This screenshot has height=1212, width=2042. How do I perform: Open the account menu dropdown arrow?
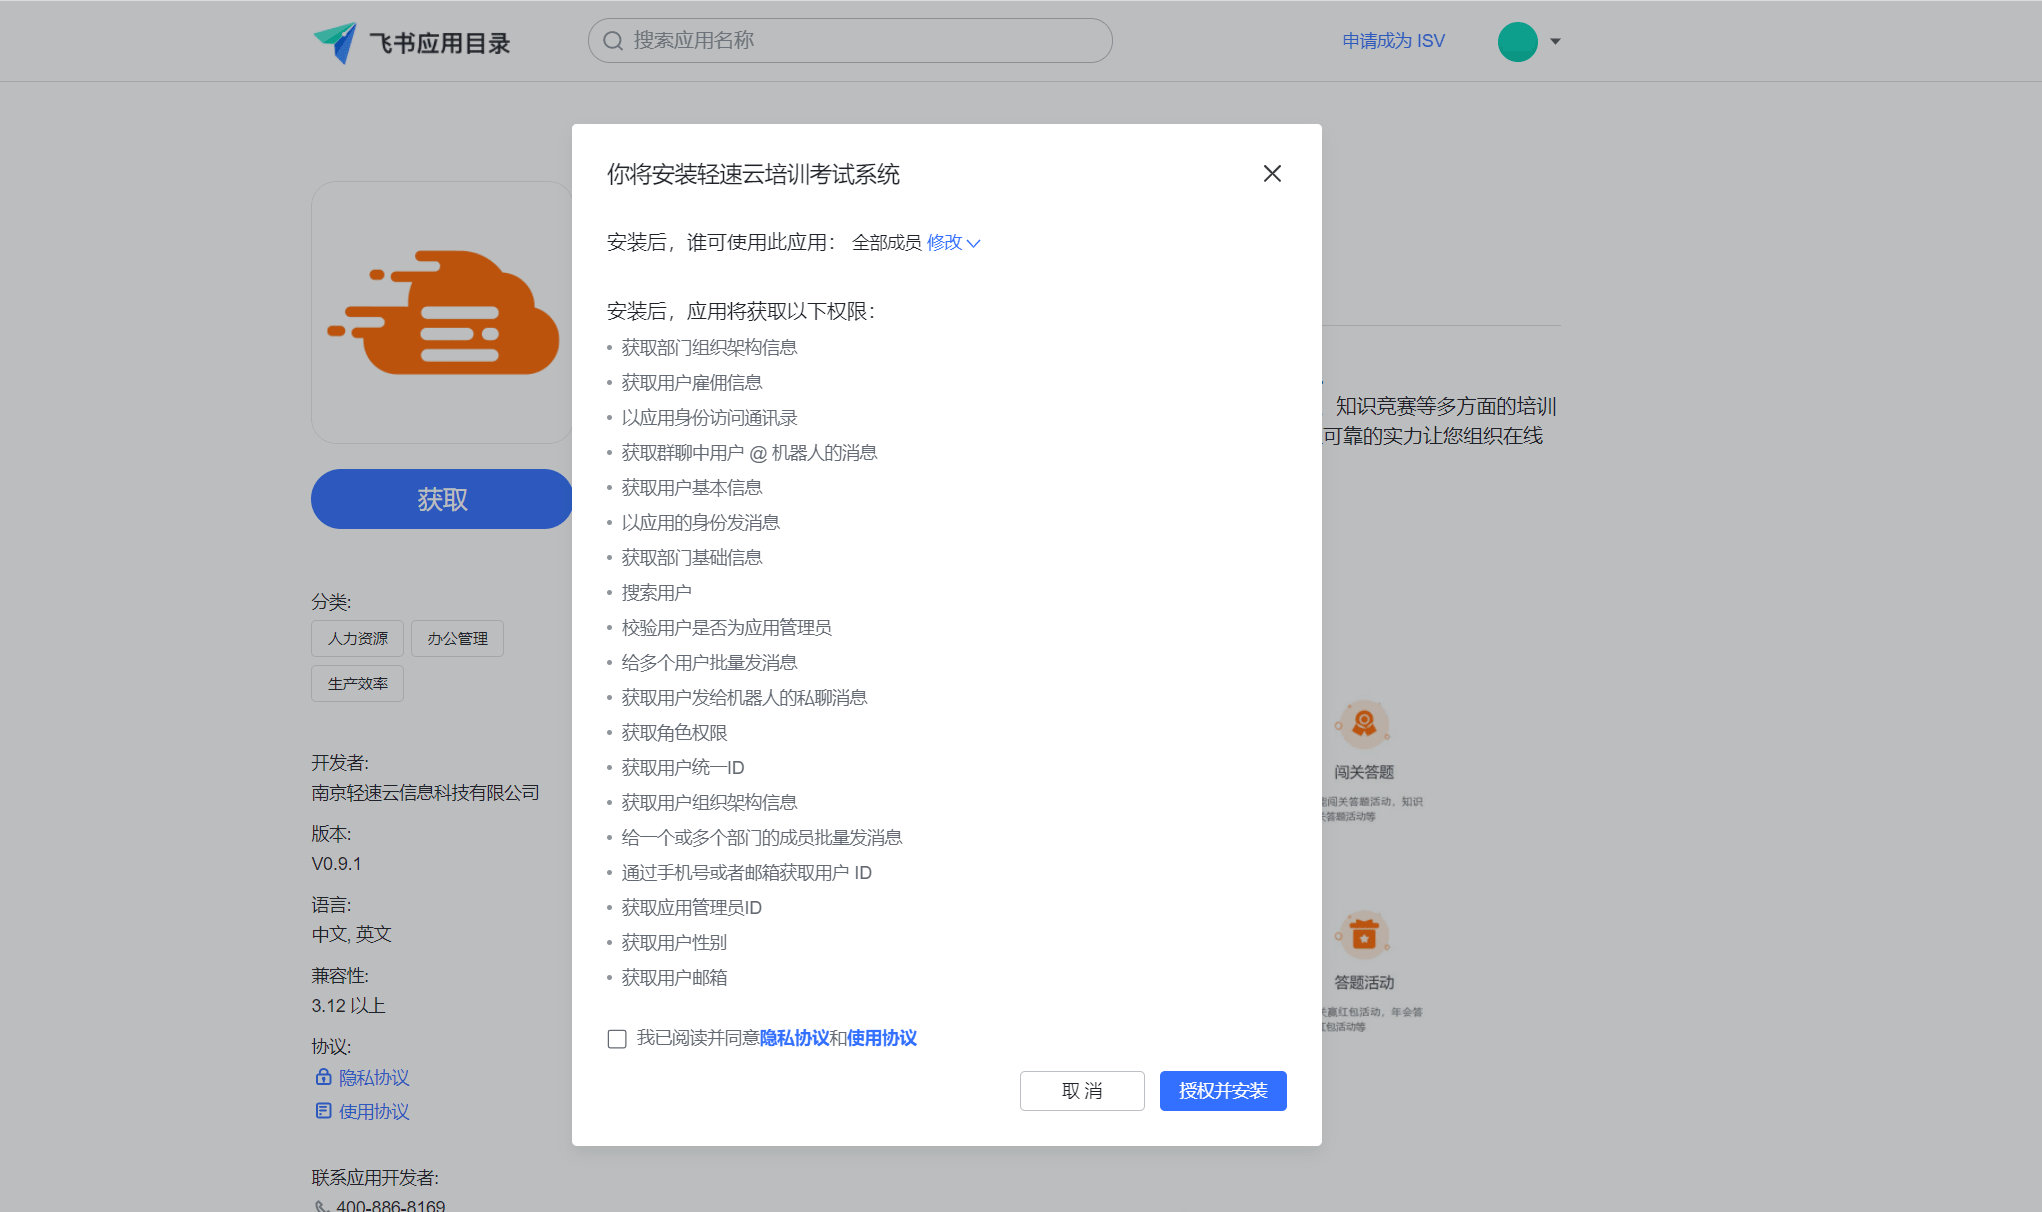[x=1555, y=42]
